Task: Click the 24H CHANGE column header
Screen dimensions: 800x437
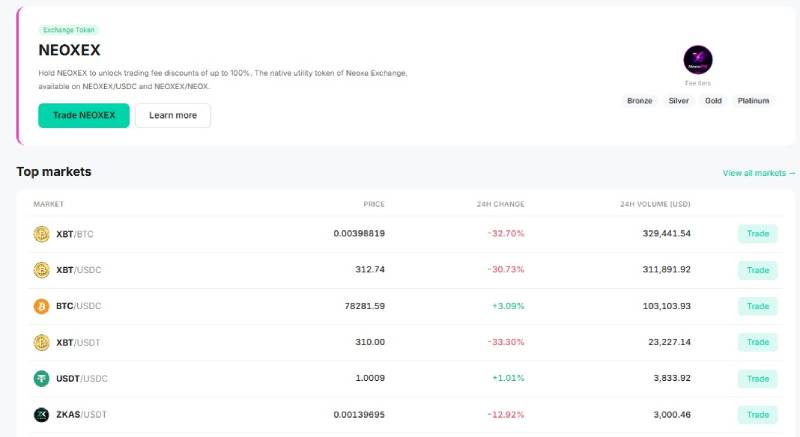Action: [501, 204]
